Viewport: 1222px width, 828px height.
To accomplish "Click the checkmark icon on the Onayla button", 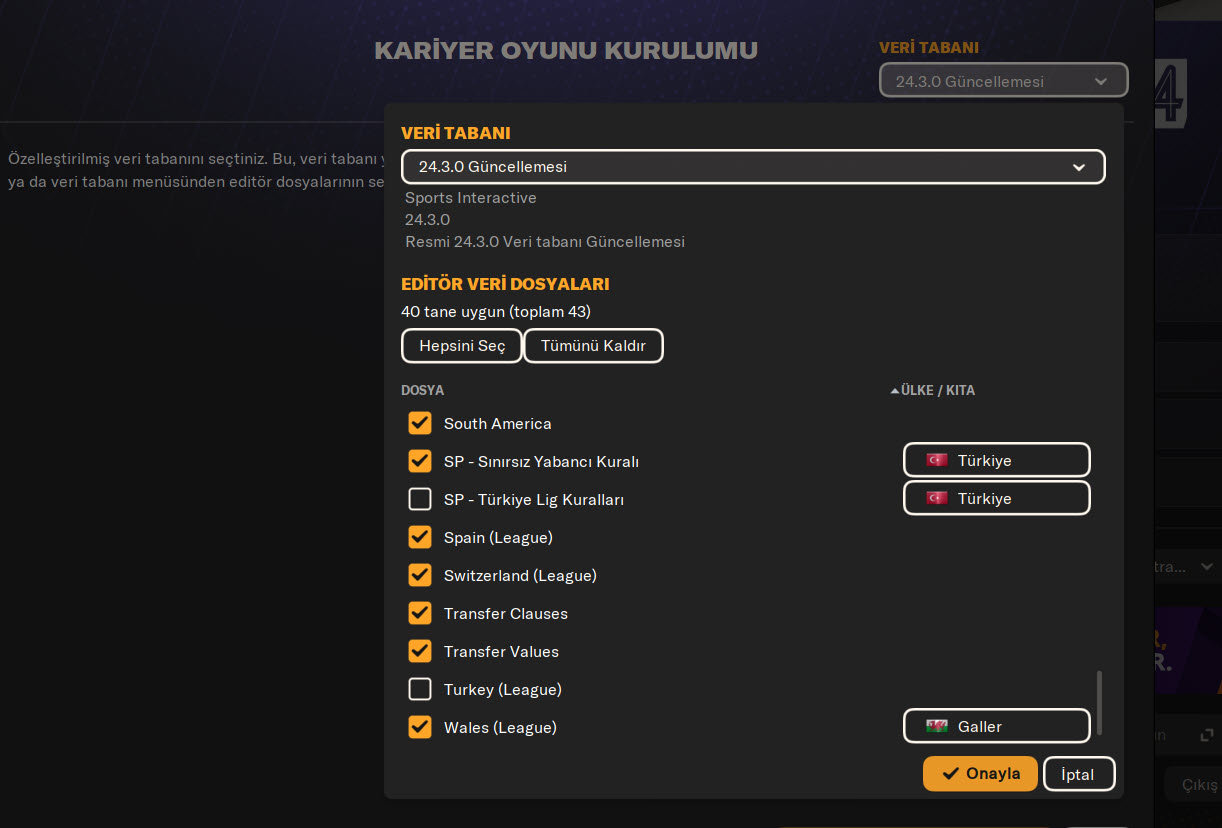I will 950,774.
